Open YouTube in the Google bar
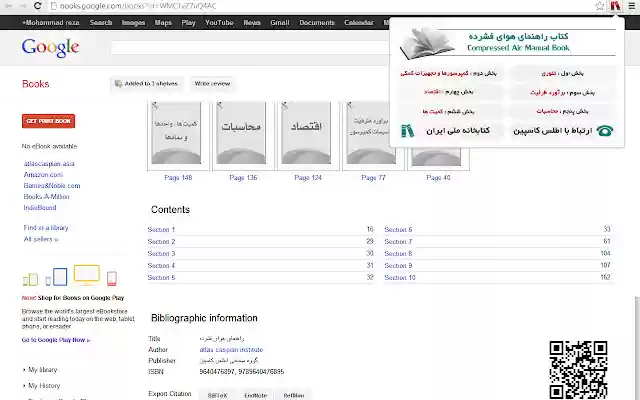The height and width of the screenshot is (400, 640). pyautogui.click(x=219, y=23)
